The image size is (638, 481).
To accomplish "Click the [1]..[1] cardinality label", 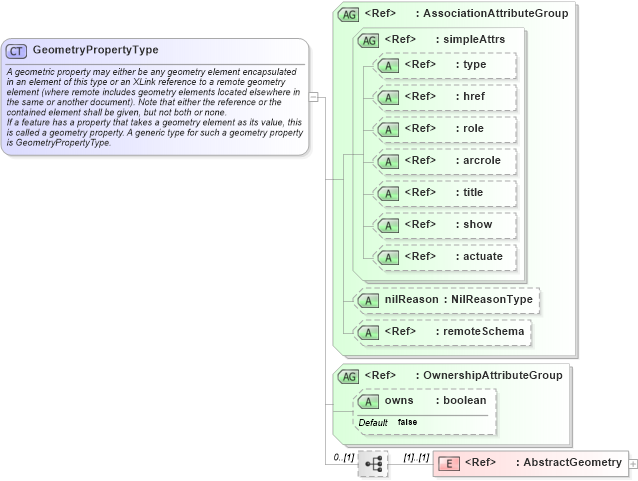I will point(416,457).
